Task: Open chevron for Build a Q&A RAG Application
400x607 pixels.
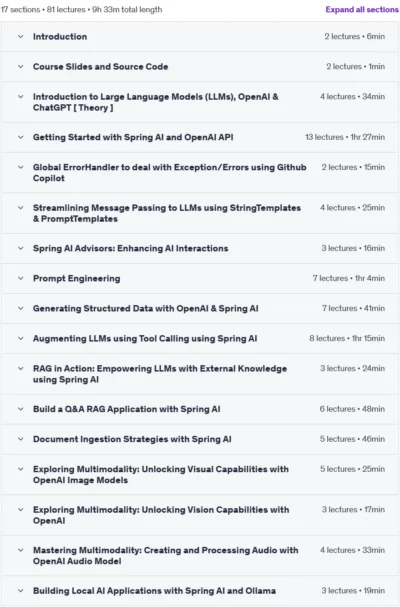Action: (x=21, y=409)
